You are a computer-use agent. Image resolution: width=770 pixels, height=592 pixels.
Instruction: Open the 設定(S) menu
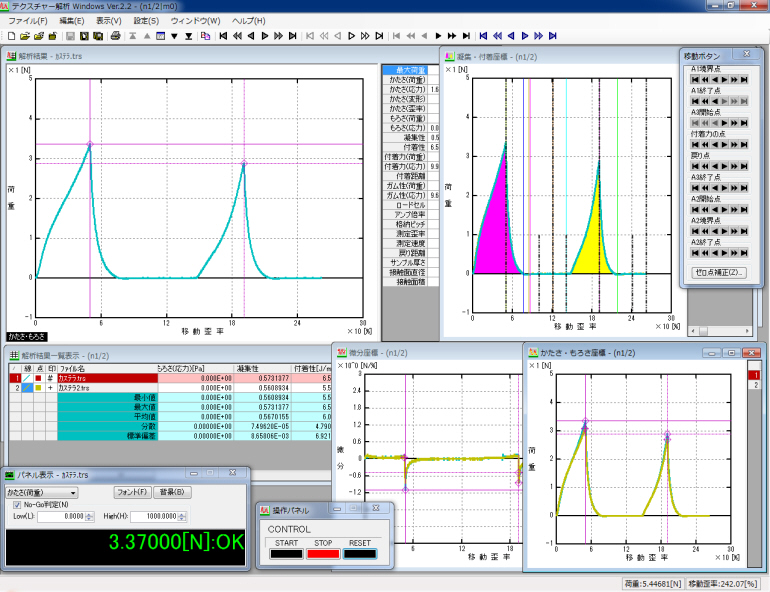(x=146, y=20)
